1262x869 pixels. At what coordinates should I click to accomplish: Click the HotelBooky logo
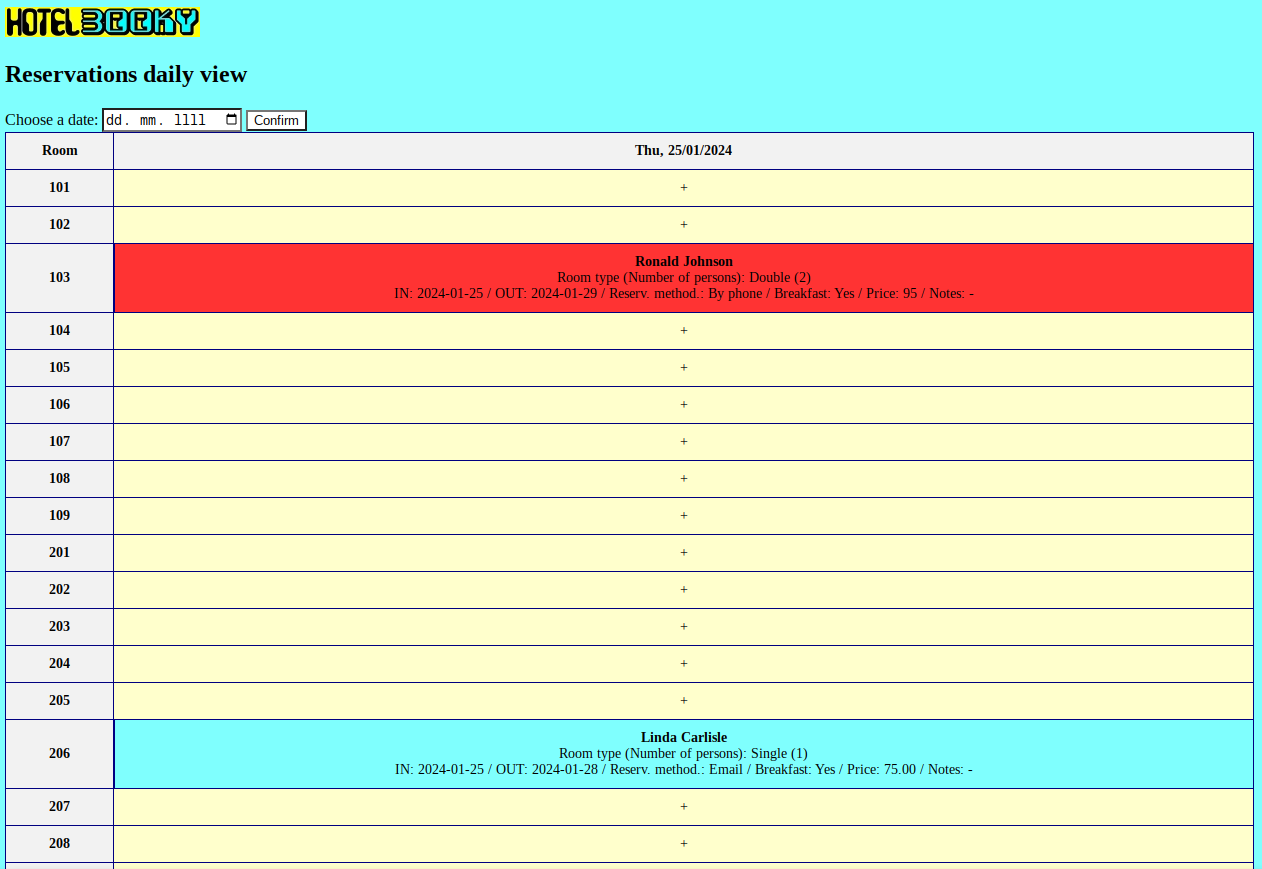click(102, 22)
